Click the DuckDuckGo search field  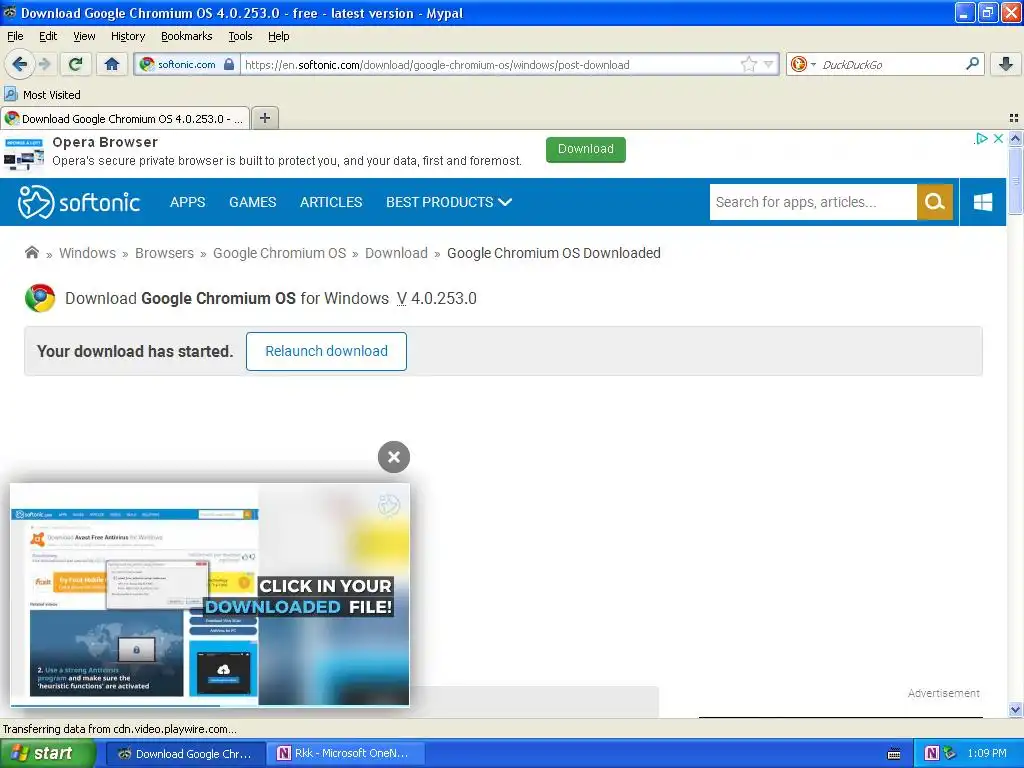pyautogui.click(x=891, y=64)
